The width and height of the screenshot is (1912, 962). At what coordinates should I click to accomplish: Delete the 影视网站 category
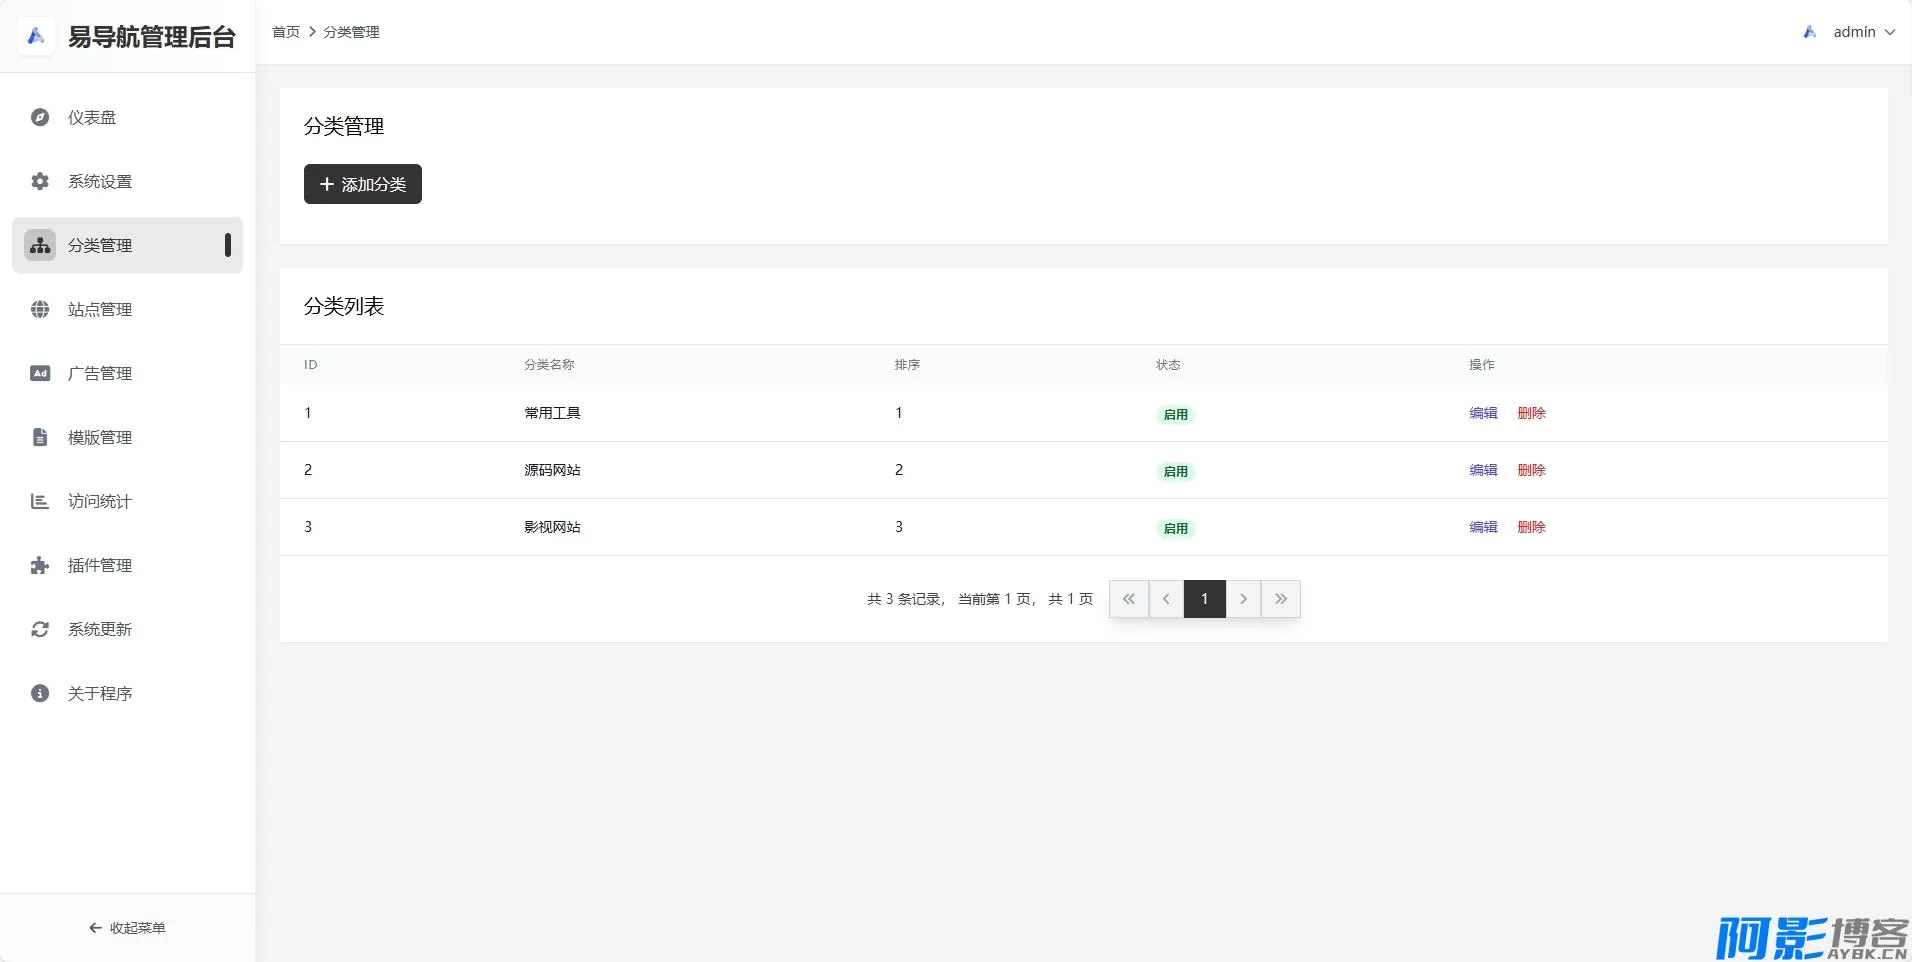pos(1531,527)
